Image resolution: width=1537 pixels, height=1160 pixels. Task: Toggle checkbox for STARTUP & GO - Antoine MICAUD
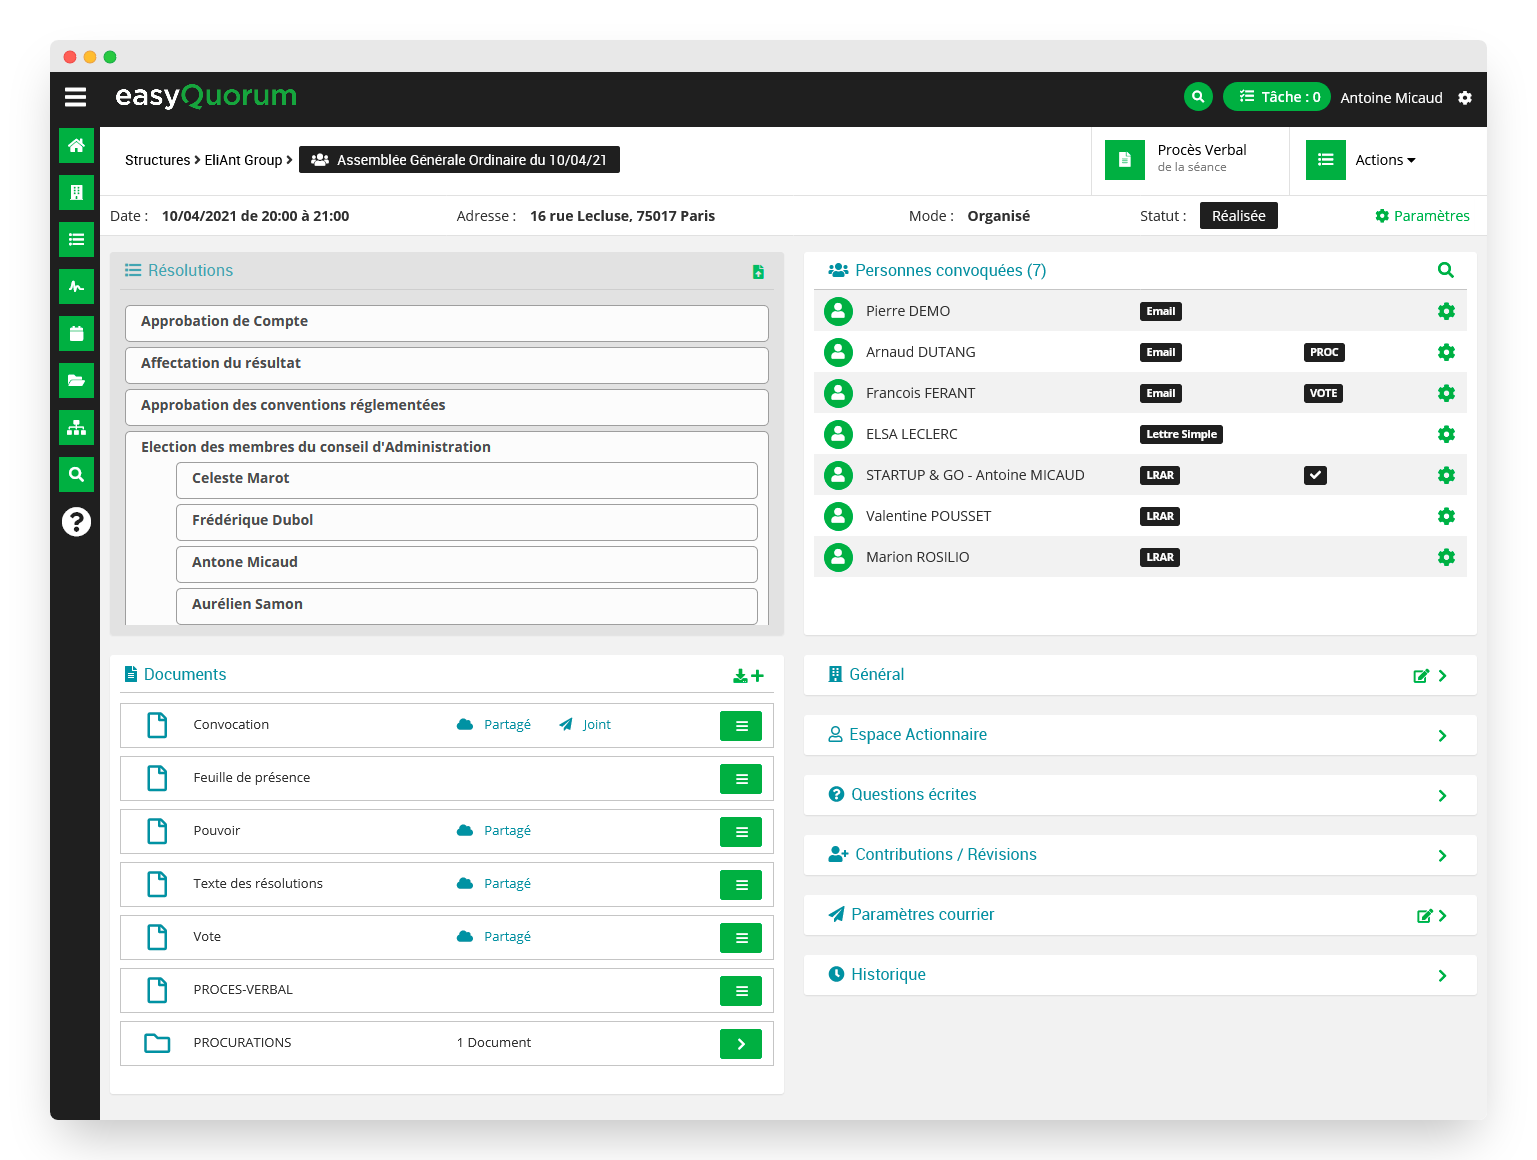[x=1315, y=475]
